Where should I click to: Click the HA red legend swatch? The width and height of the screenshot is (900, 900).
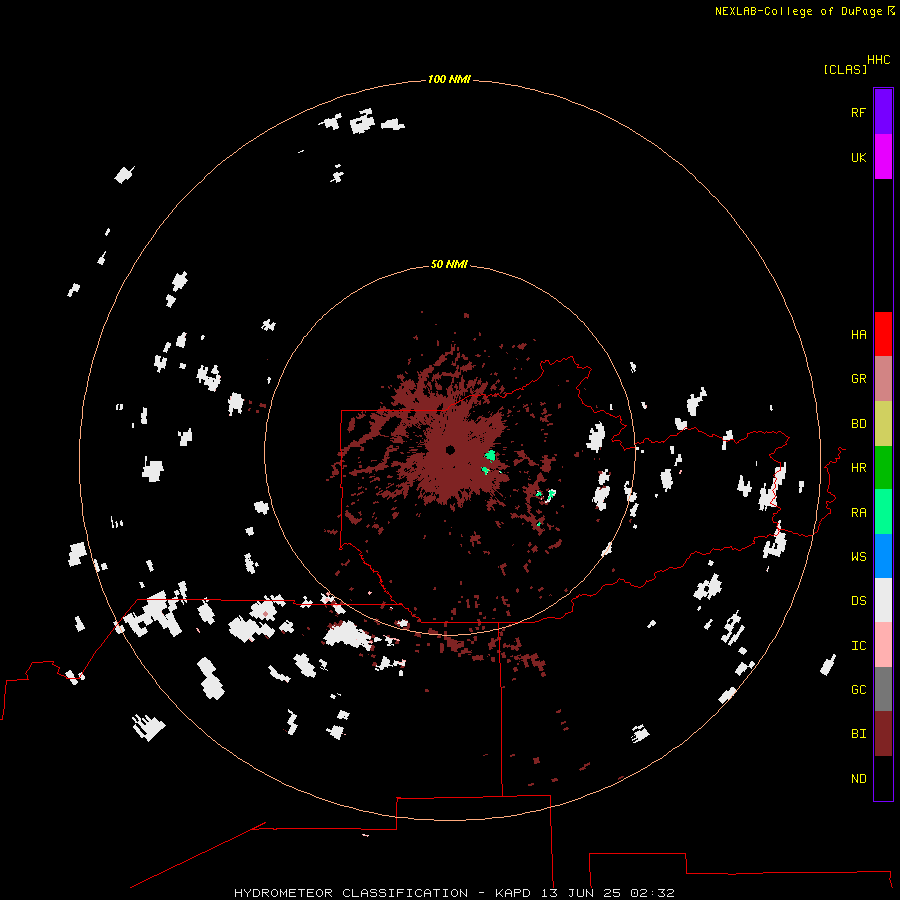click(883, 334)
